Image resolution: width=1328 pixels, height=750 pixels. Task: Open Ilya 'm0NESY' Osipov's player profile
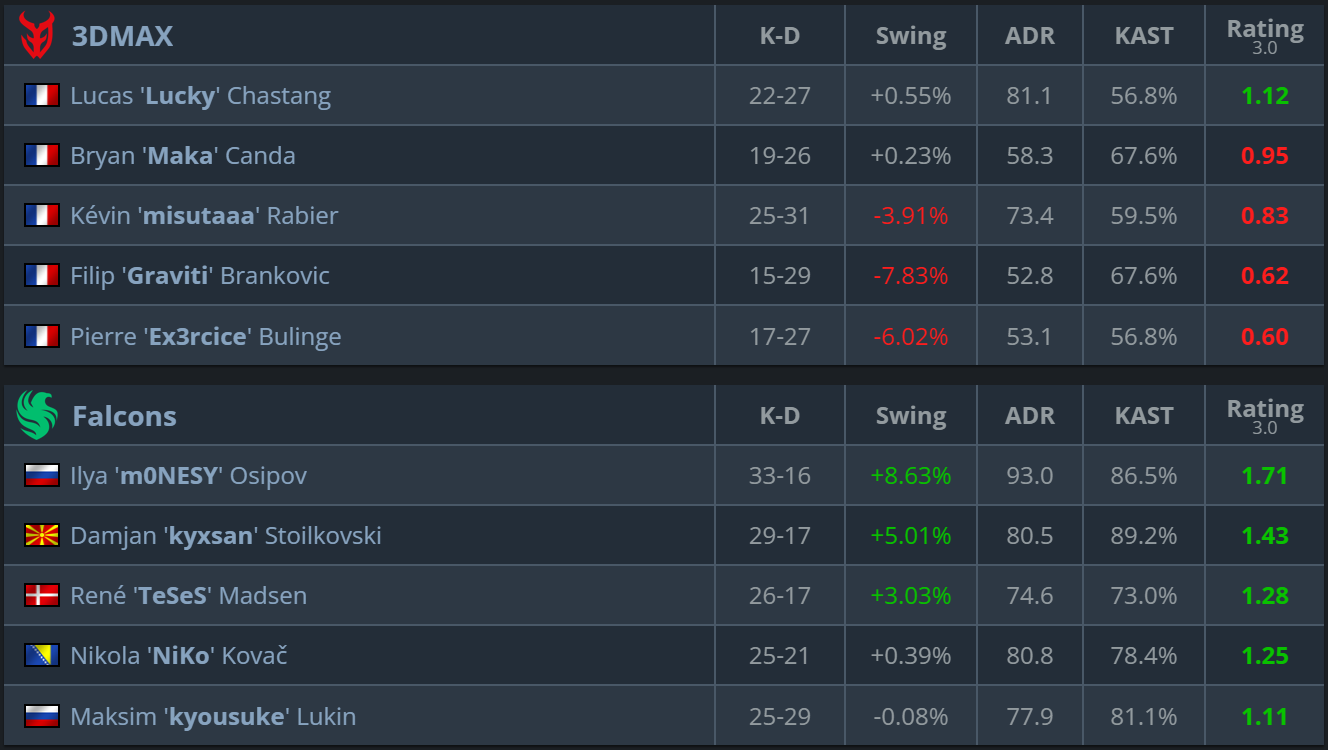tap(188, 476)
